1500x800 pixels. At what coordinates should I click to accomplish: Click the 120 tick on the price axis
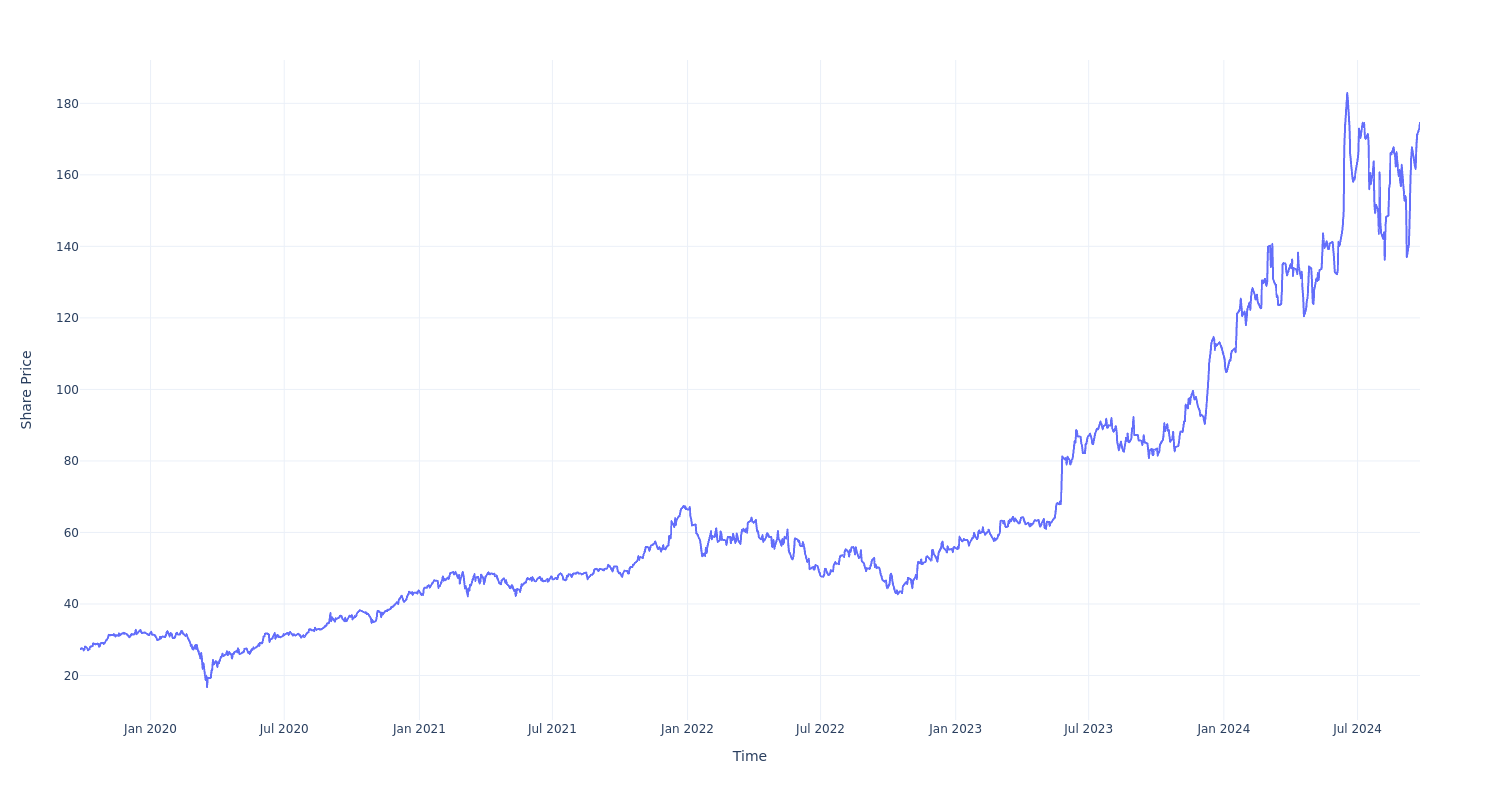tap(68, 318)
